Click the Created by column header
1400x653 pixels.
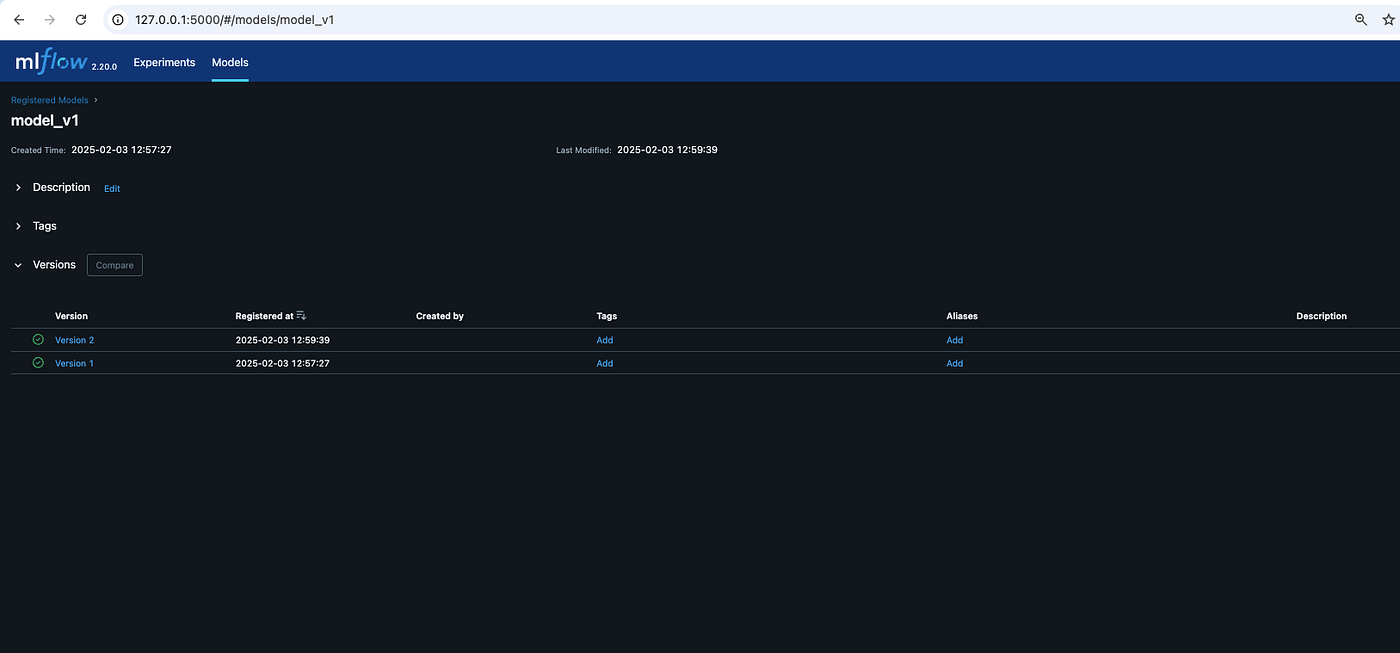pyautogui.click(x=440, y=316)
